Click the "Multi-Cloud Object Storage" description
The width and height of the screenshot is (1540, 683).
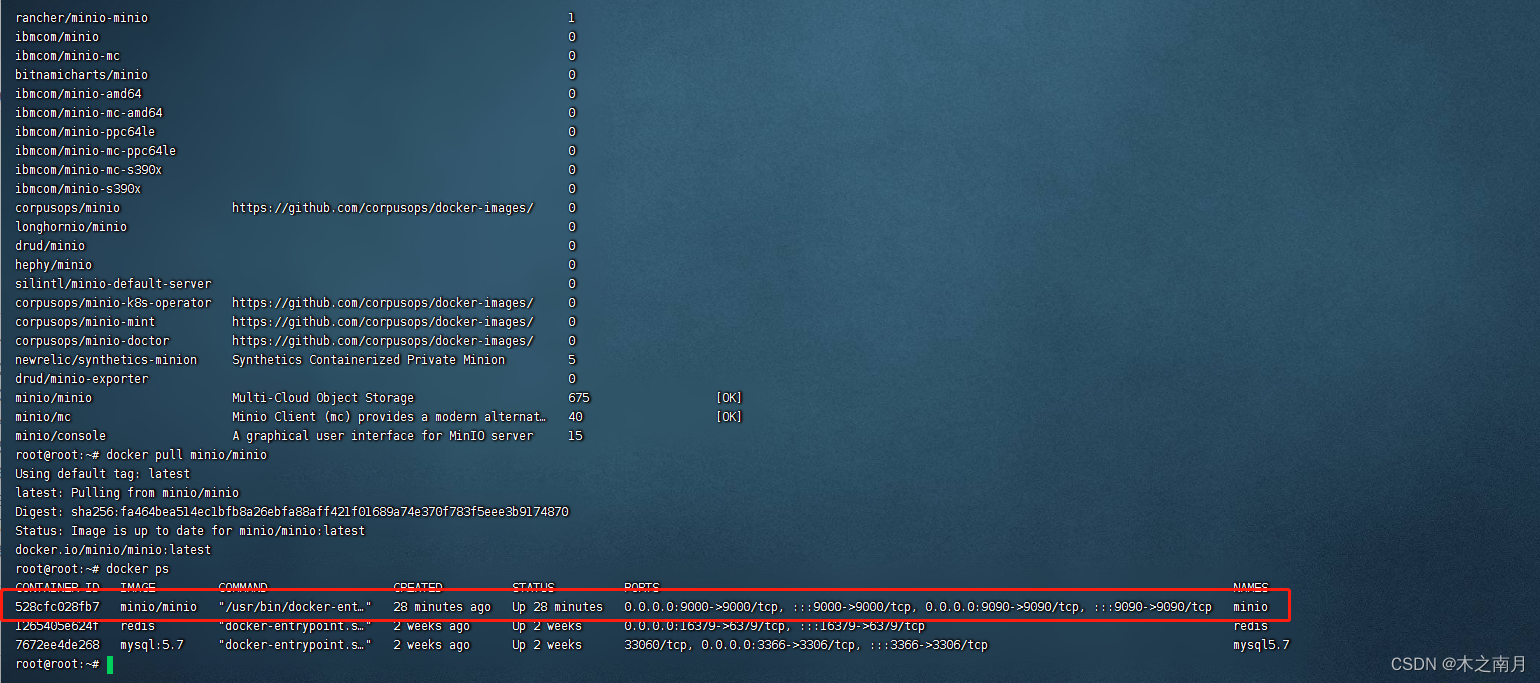(x=323, y=398)
